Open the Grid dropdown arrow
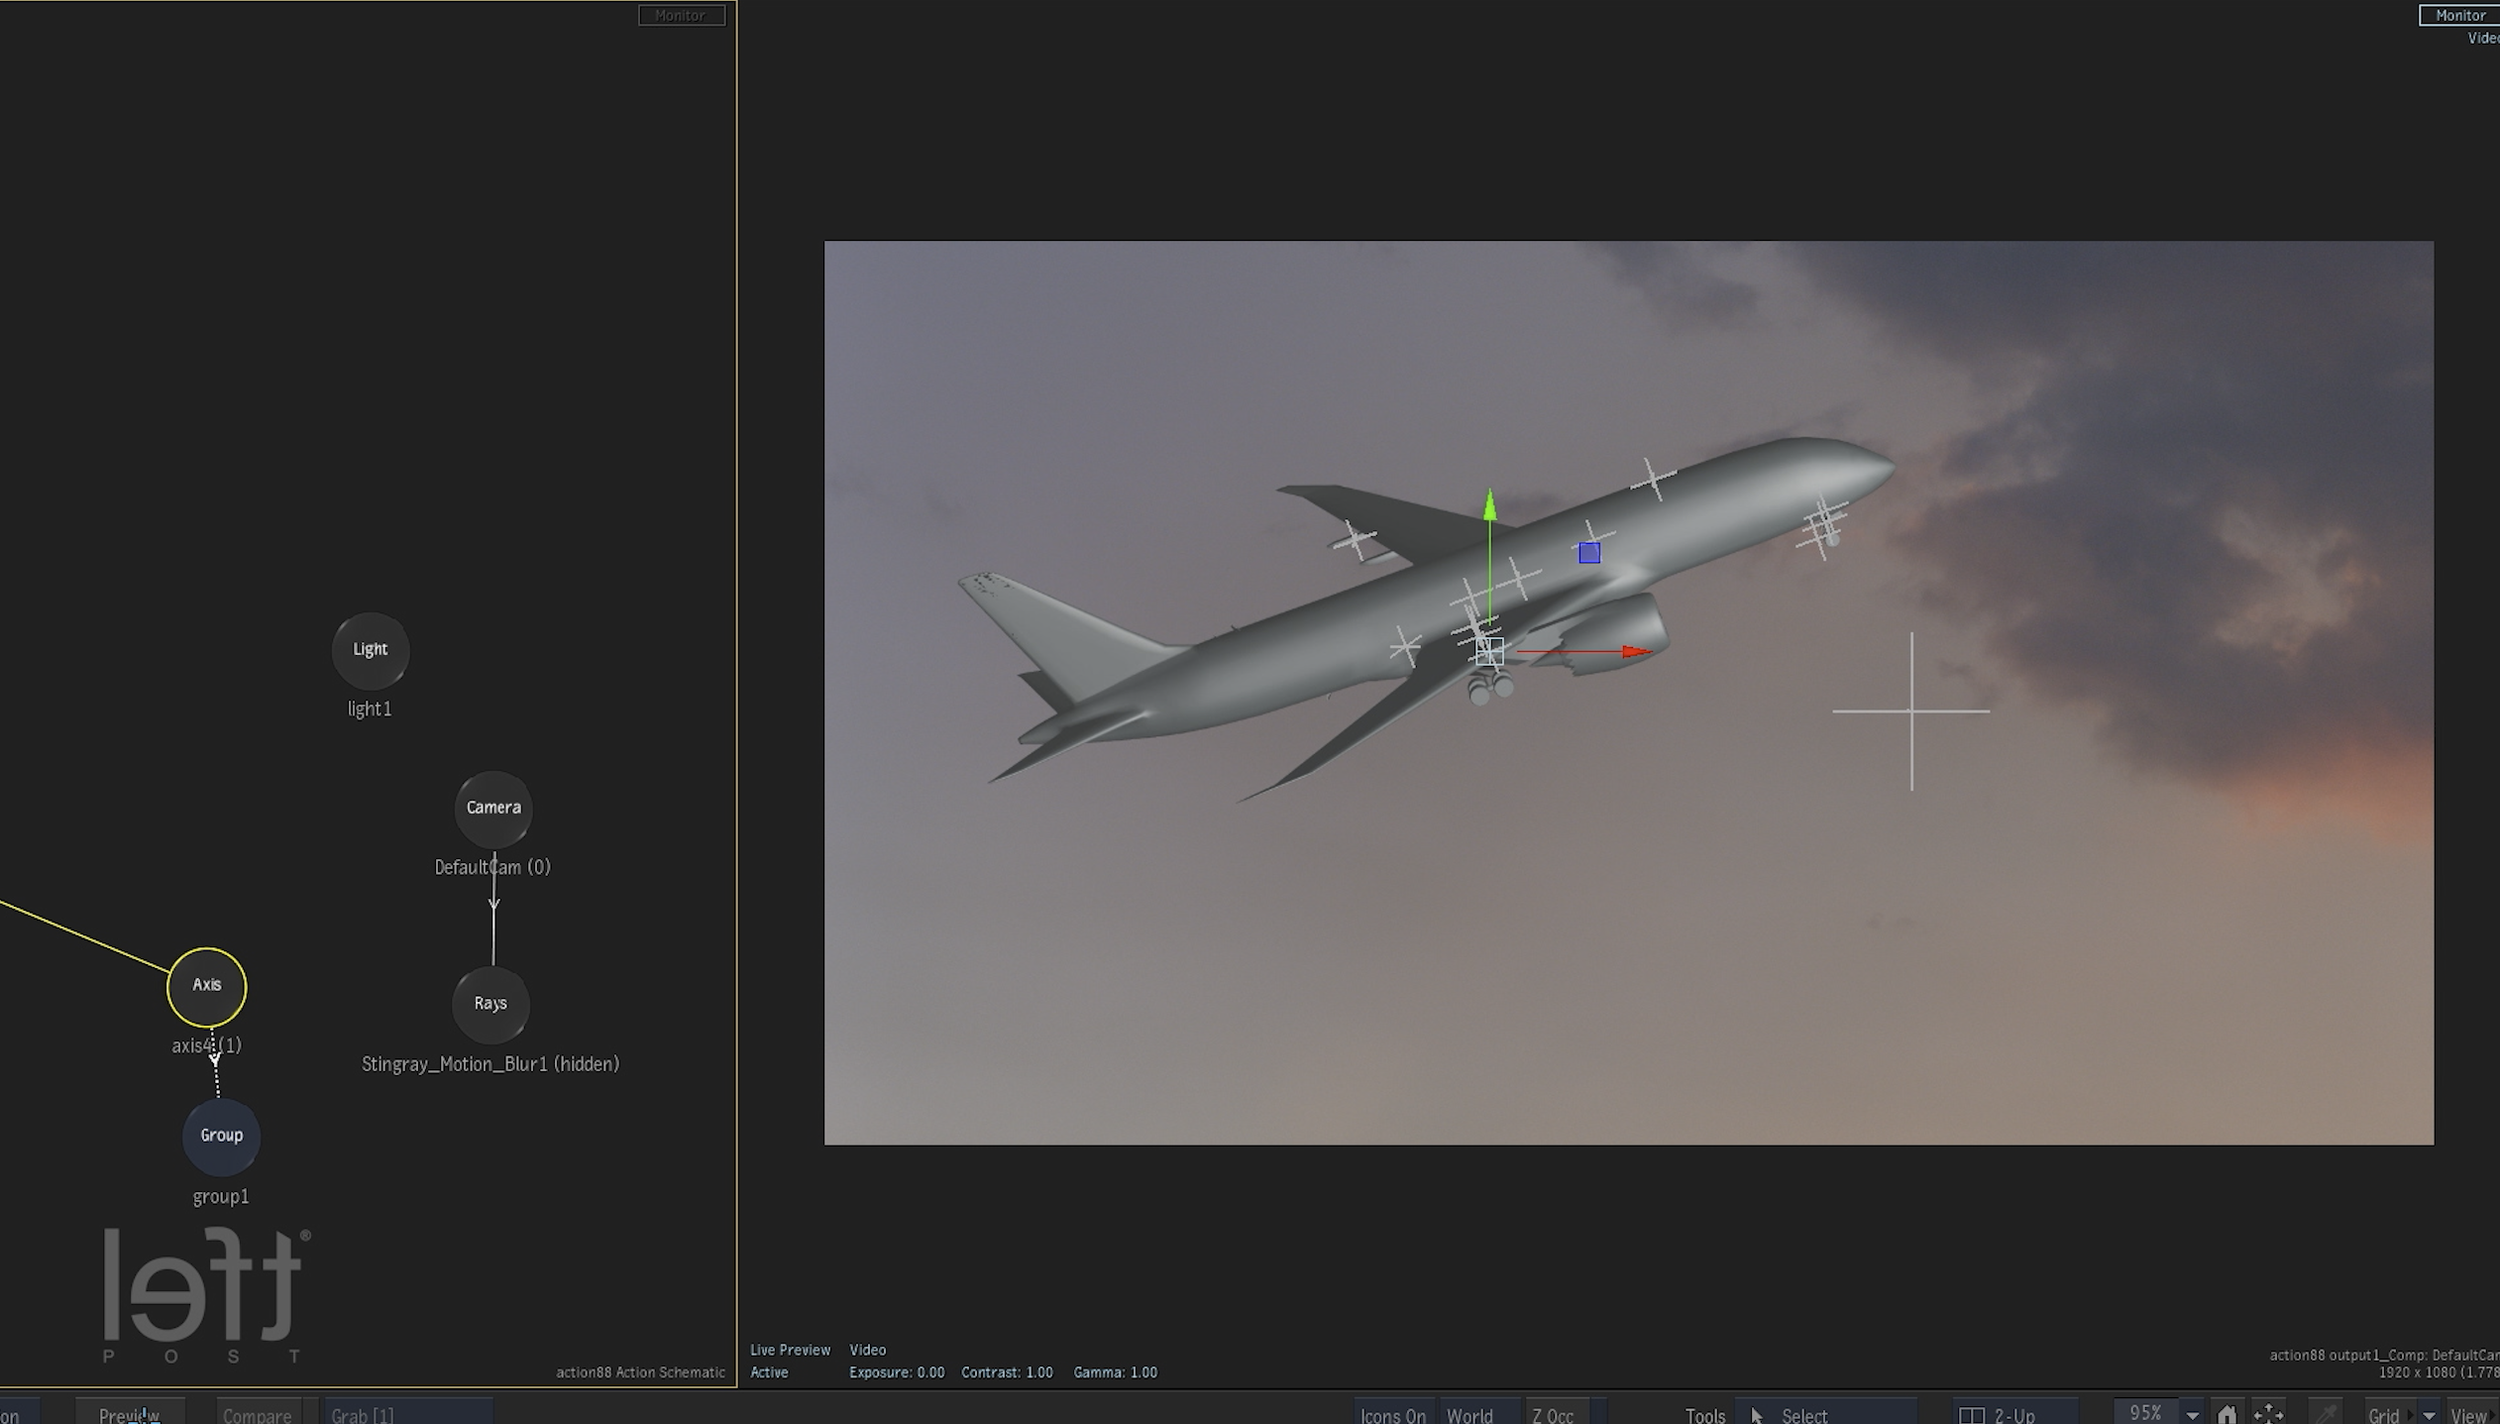 tap(2429, 1415)
